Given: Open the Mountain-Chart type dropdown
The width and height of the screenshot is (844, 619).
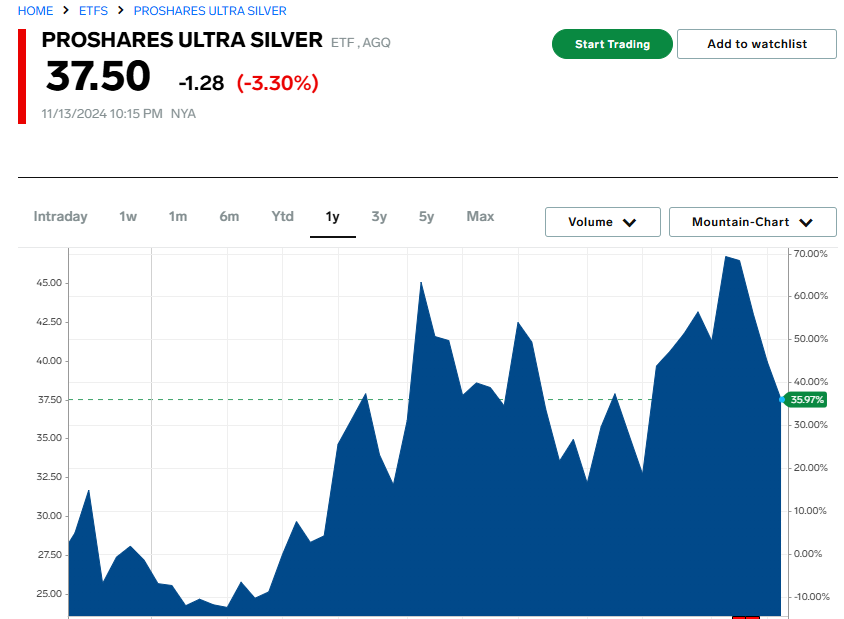Looking at the screenshot, I should point(752,222).
